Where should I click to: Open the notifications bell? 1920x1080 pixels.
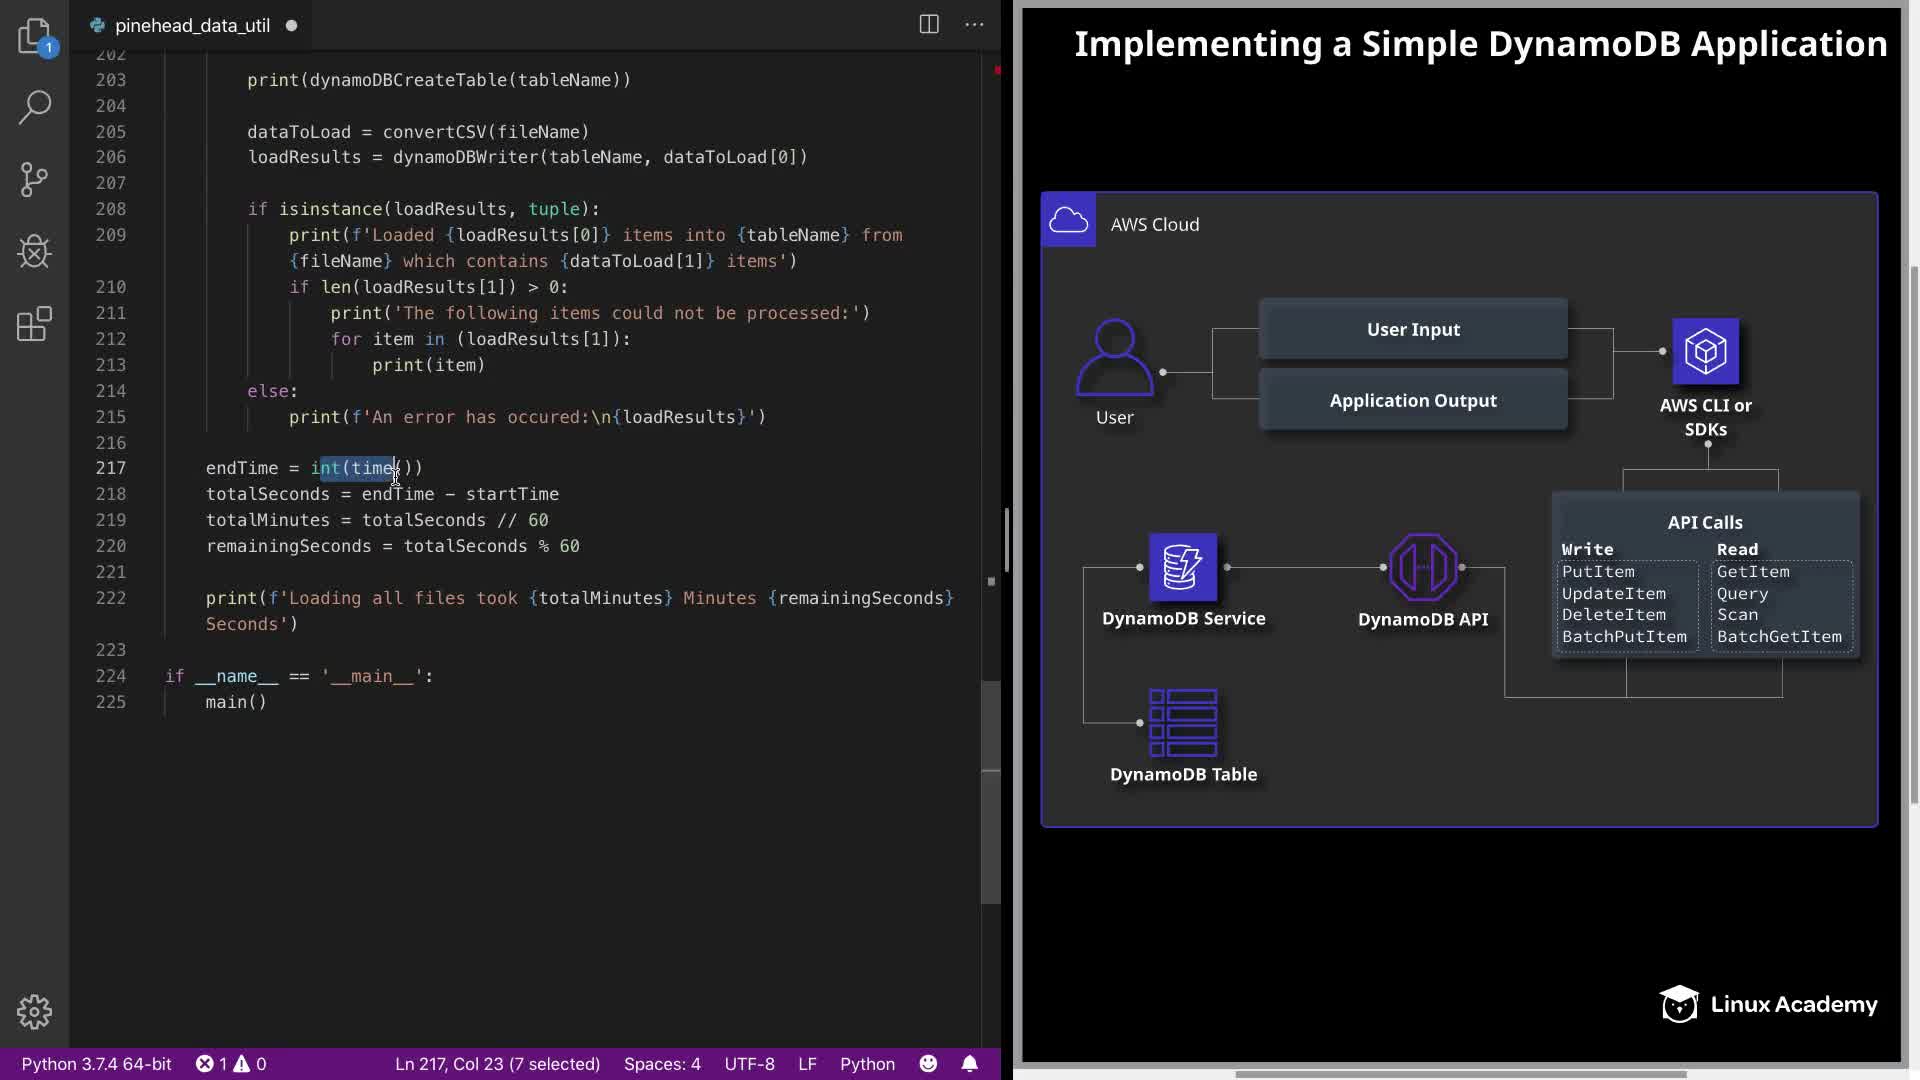click(969, 1063)
